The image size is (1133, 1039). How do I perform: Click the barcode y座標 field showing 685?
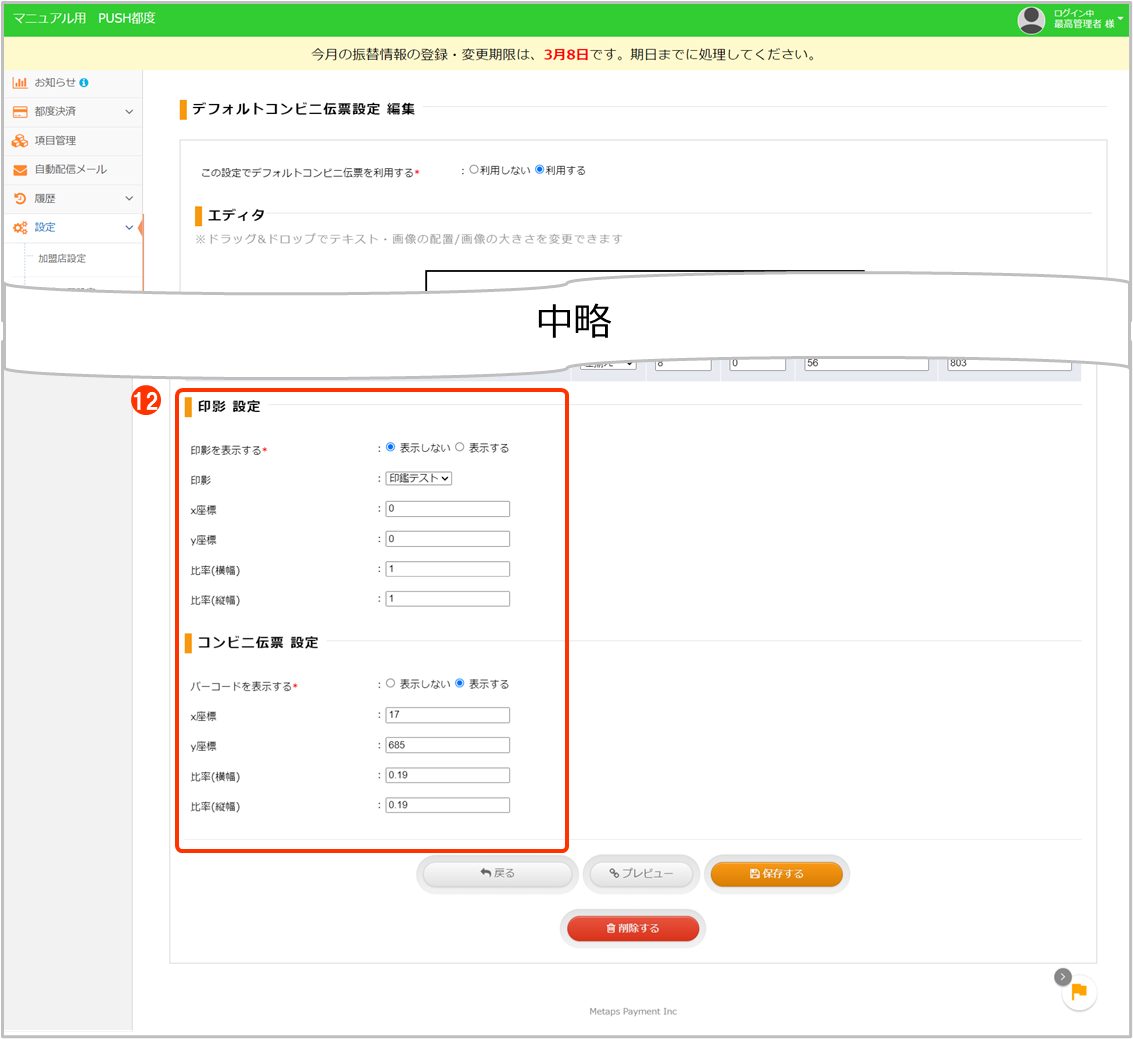(x=447, y=745)
